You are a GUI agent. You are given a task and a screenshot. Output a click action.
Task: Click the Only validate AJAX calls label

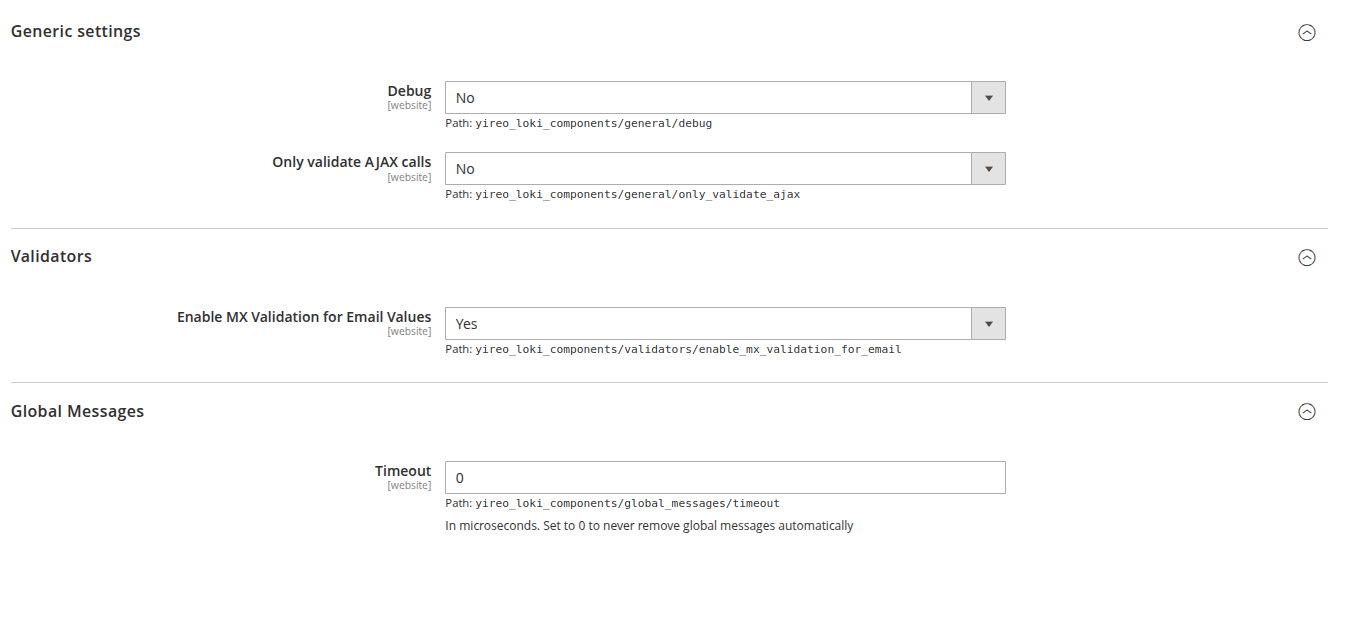pyautogui.click(x=351, y=162)
